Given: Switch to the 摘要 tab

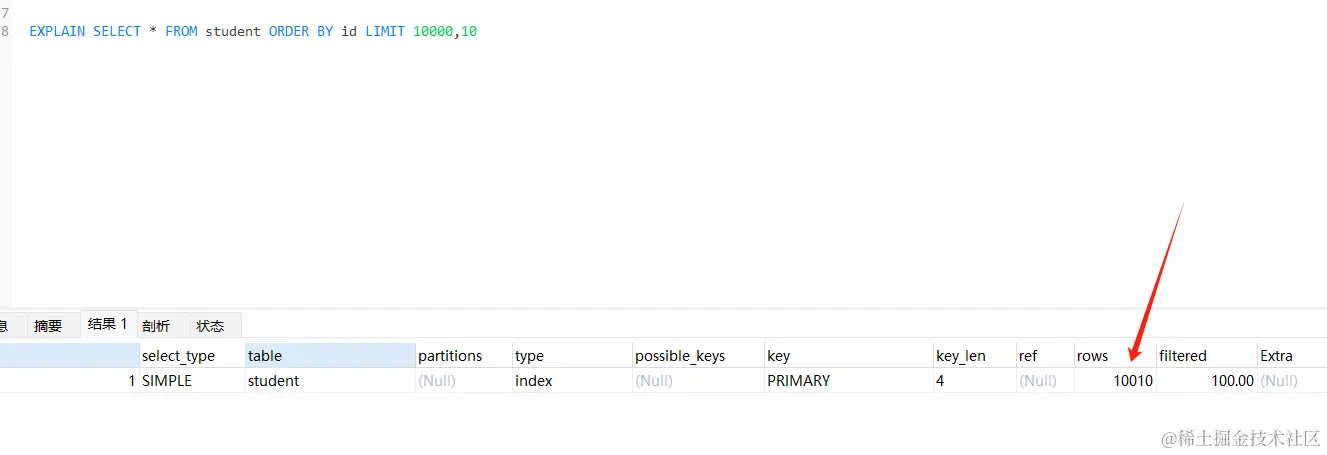Looking at the screenshot, I should (48, 325).
